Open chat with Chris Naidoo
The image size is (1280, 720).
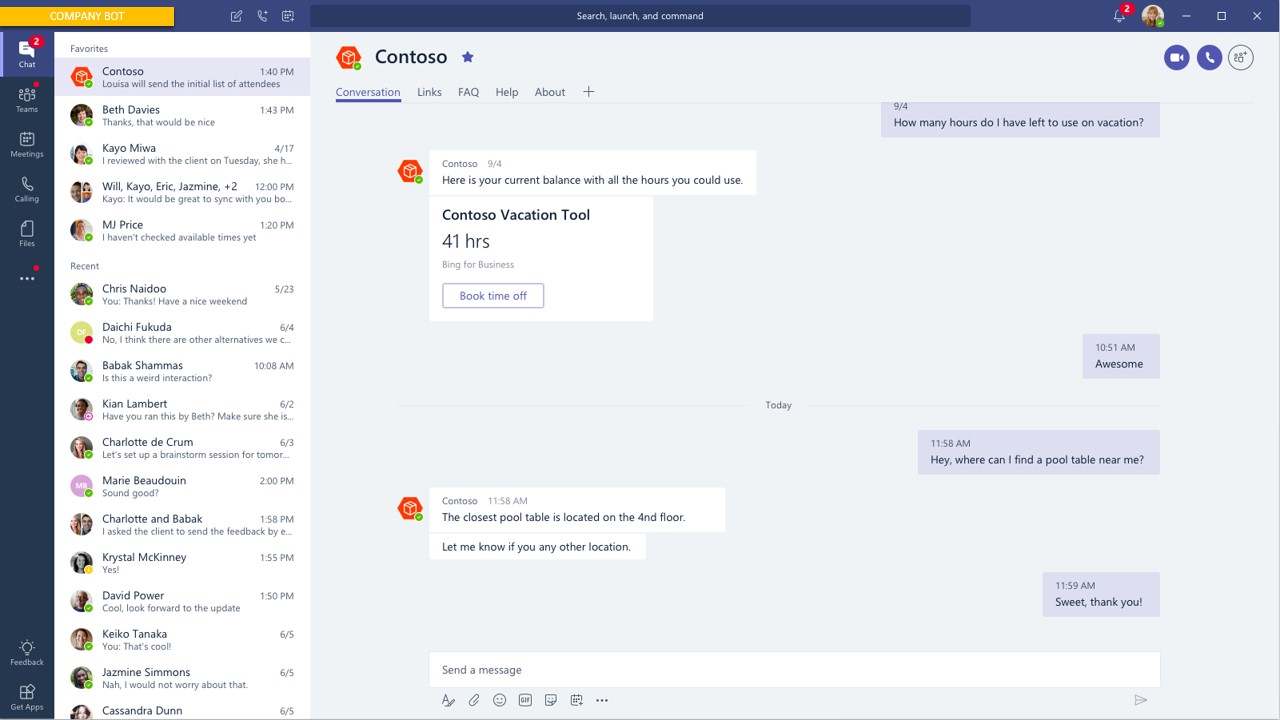point(182,294)
